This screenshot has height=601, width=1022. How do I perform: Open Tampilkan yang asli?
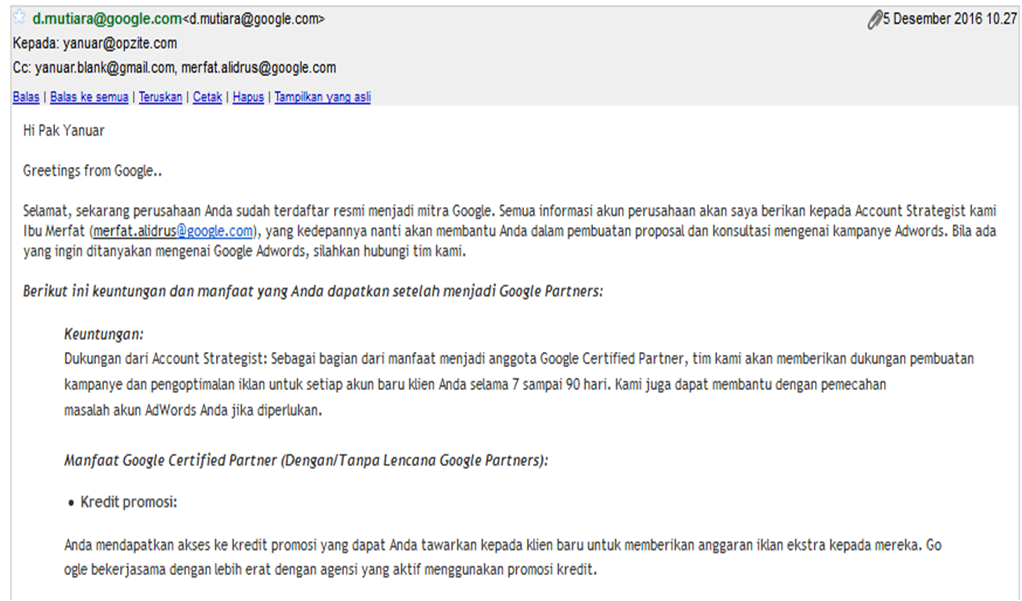[x=323, y=97]
